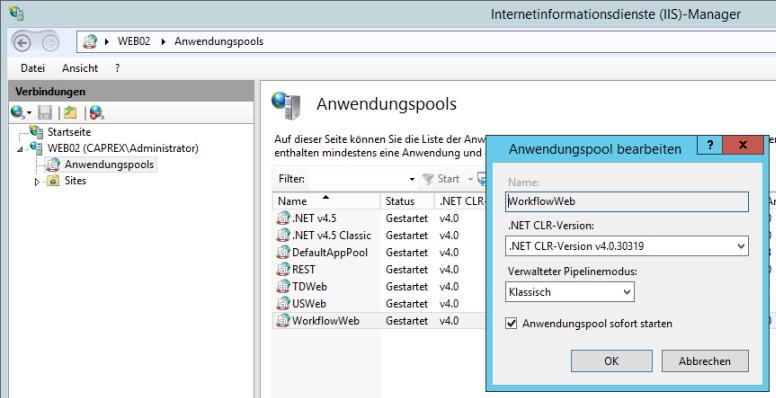
Task: Click WEB02 in the address breadcrumb
Action: [x=134, y=42]
